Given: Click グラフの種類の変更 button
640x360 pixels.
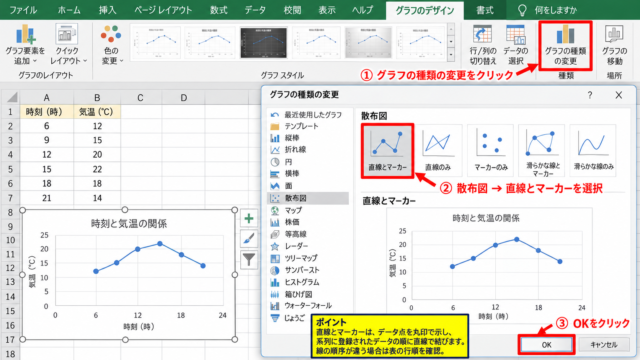Looking at the screenshot, I should pyautogui.click(x=565, y=45).
